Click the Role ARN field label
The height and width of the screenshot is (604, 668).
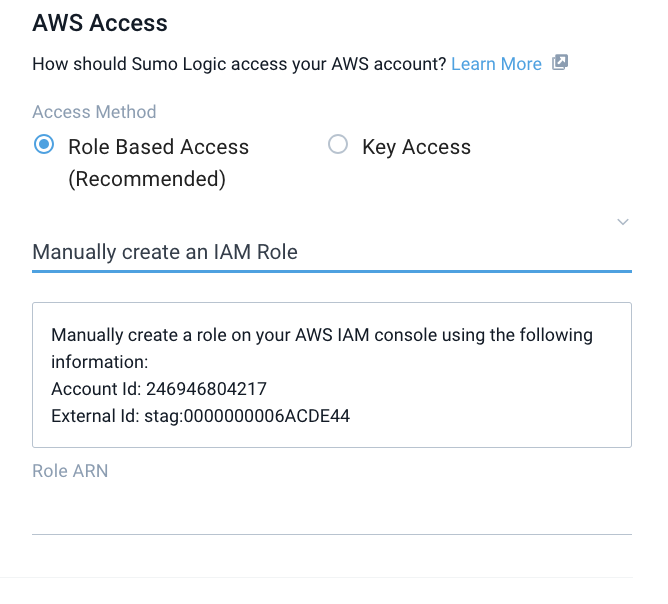(x=70, y=470)
